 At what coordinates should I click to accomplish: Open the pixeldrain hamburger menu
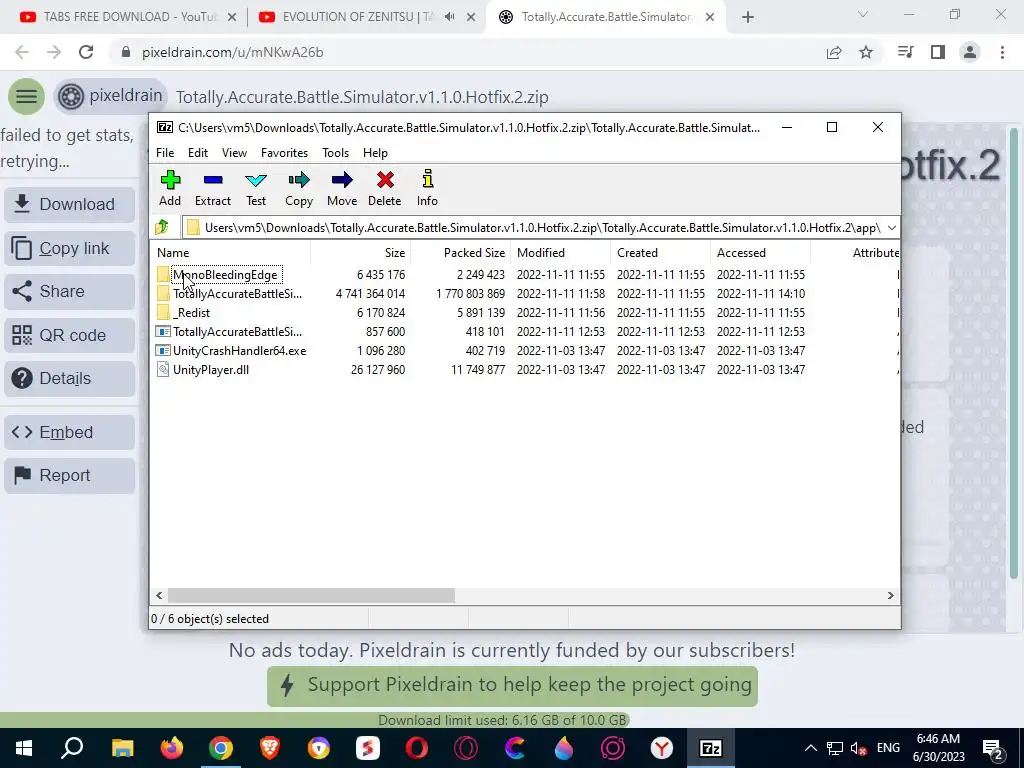pos(26,97)
